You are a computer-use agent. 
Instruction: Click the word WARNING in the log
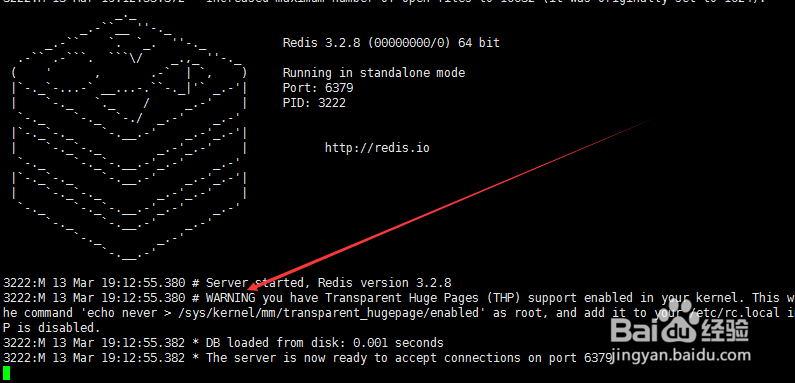(231, 298)
